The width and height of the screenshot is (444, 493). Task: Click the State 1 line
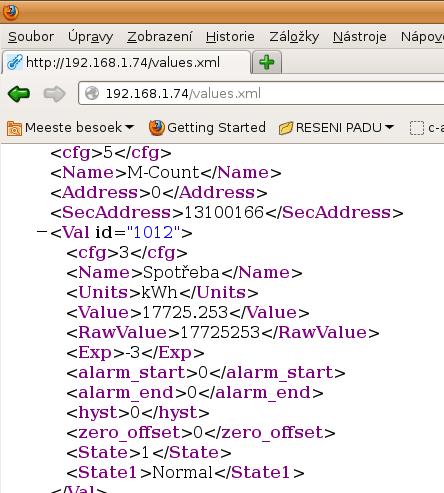pyautogui.click(x=149, y=452)
